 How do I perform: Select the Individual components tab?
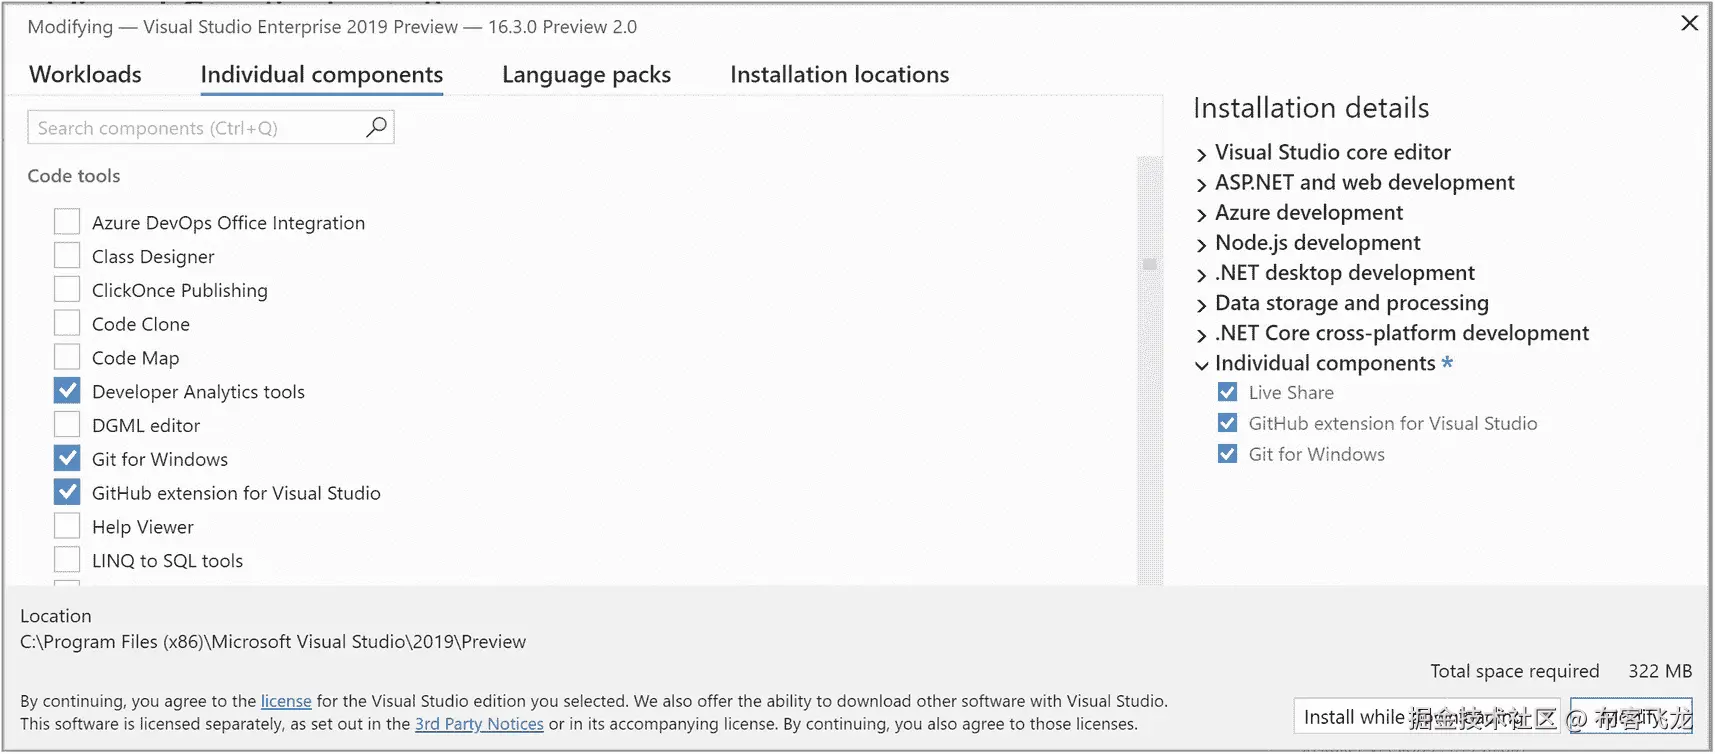click(322, 75)
